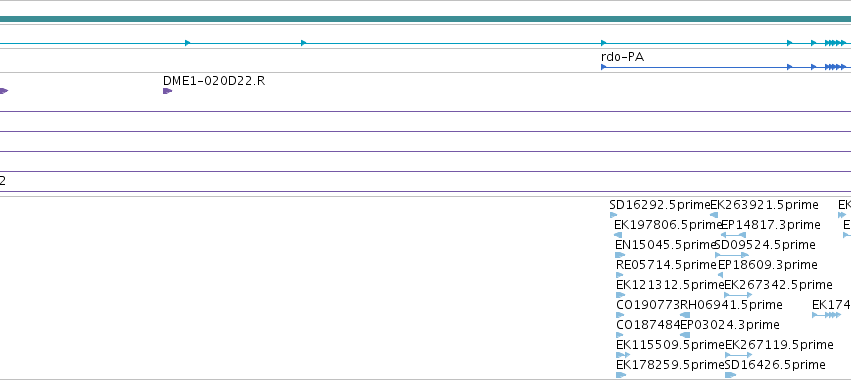The image size is (851, 380).
Task: Open the EP03024.3prime EST label
Action: 729,325
